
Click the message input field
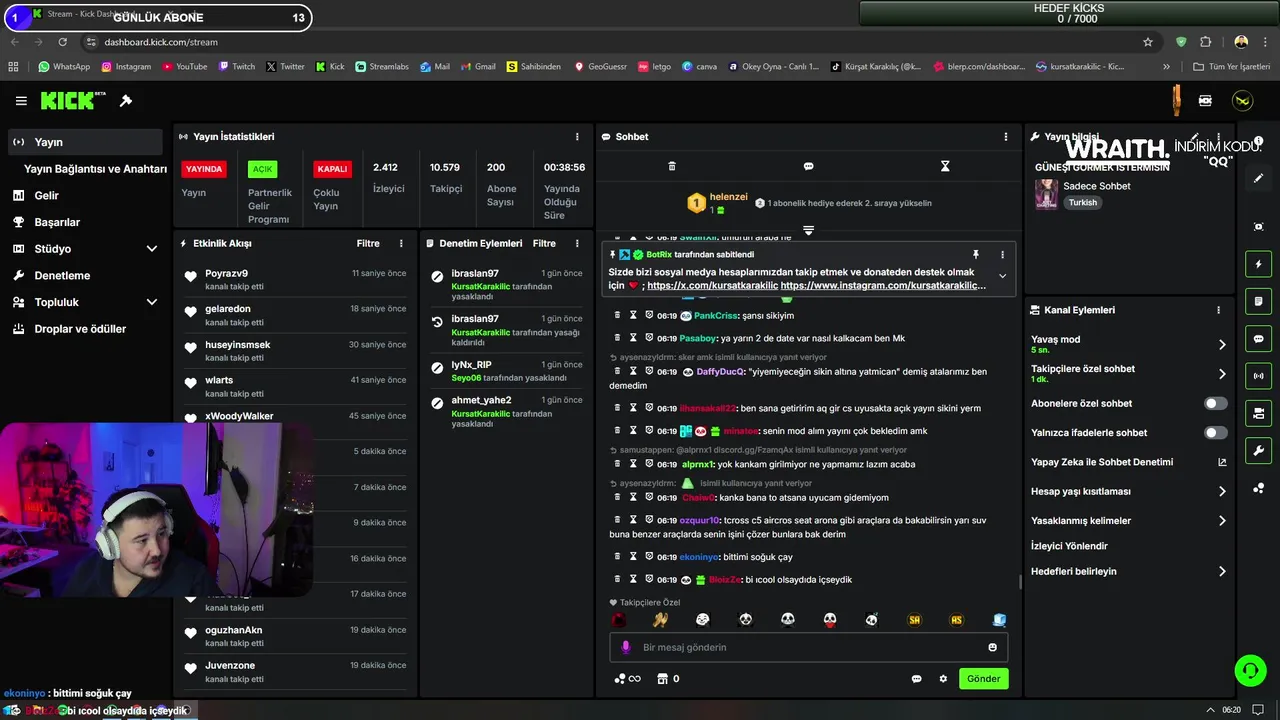[x=809, y=648]
